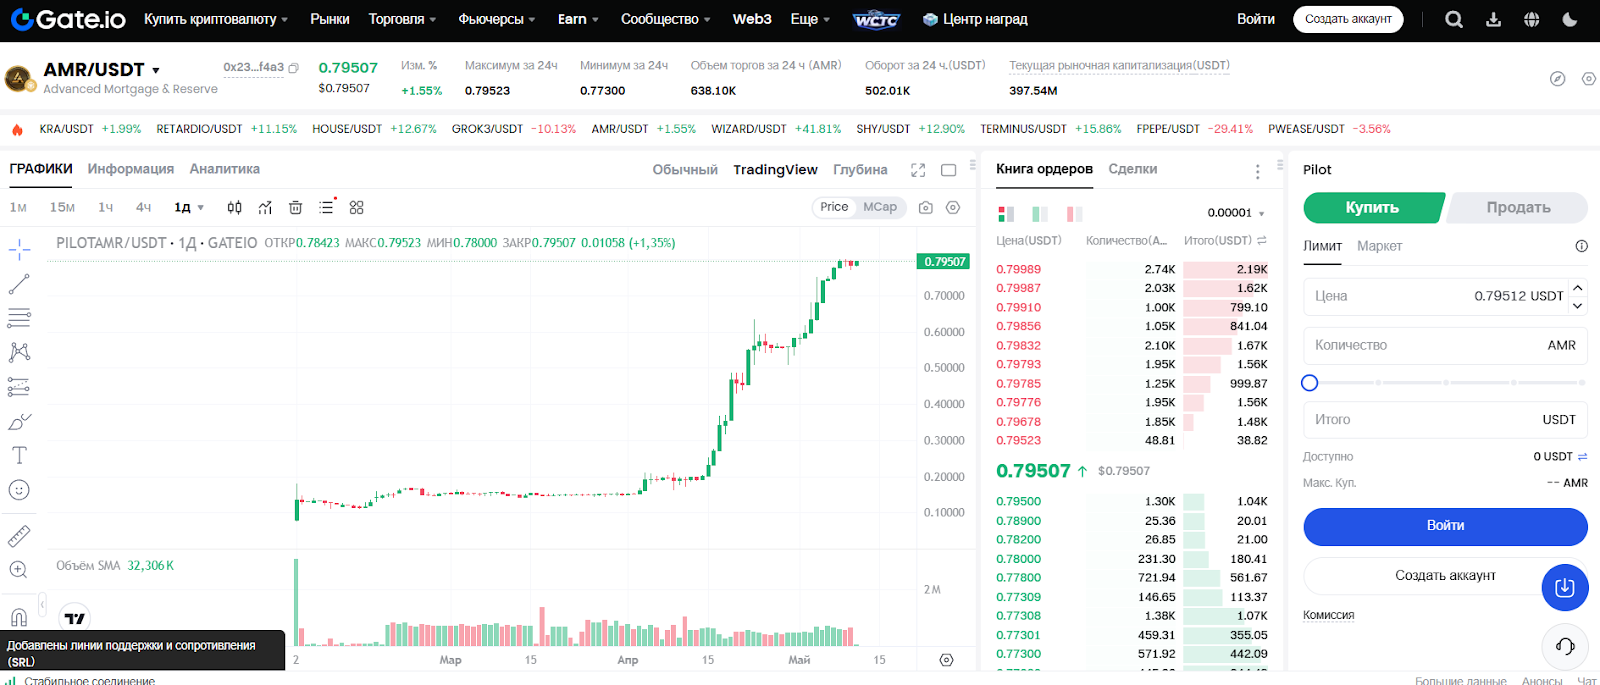The height and width of the screenshot is (685, 1600).
Task: Expand the Купить криптовалюту menu
Action: pos(216,19)
